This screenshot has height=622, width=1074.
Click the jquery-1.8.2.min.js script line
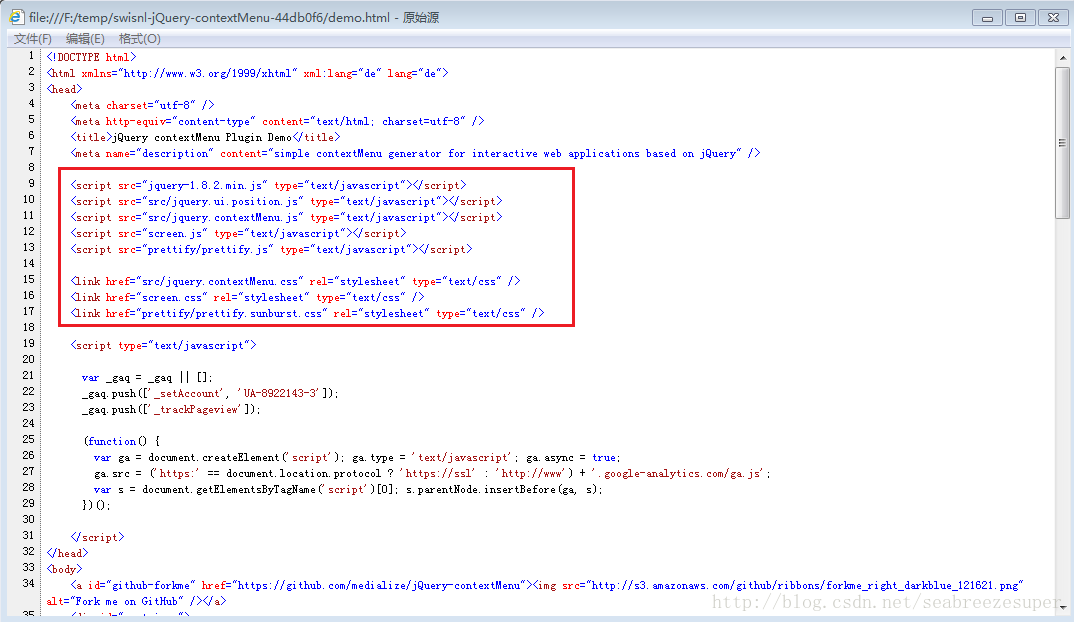click(268, 186)
